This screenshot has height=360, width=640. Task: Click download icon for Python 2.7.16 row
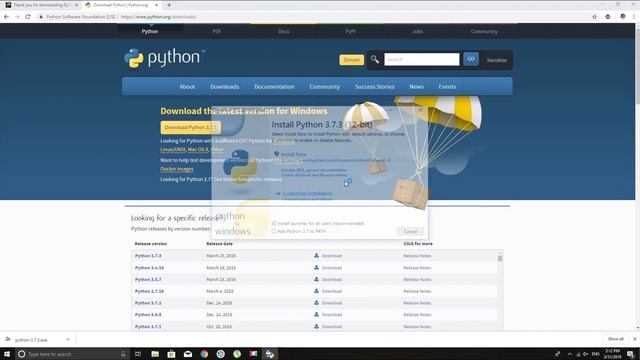(x=316, y=291)
